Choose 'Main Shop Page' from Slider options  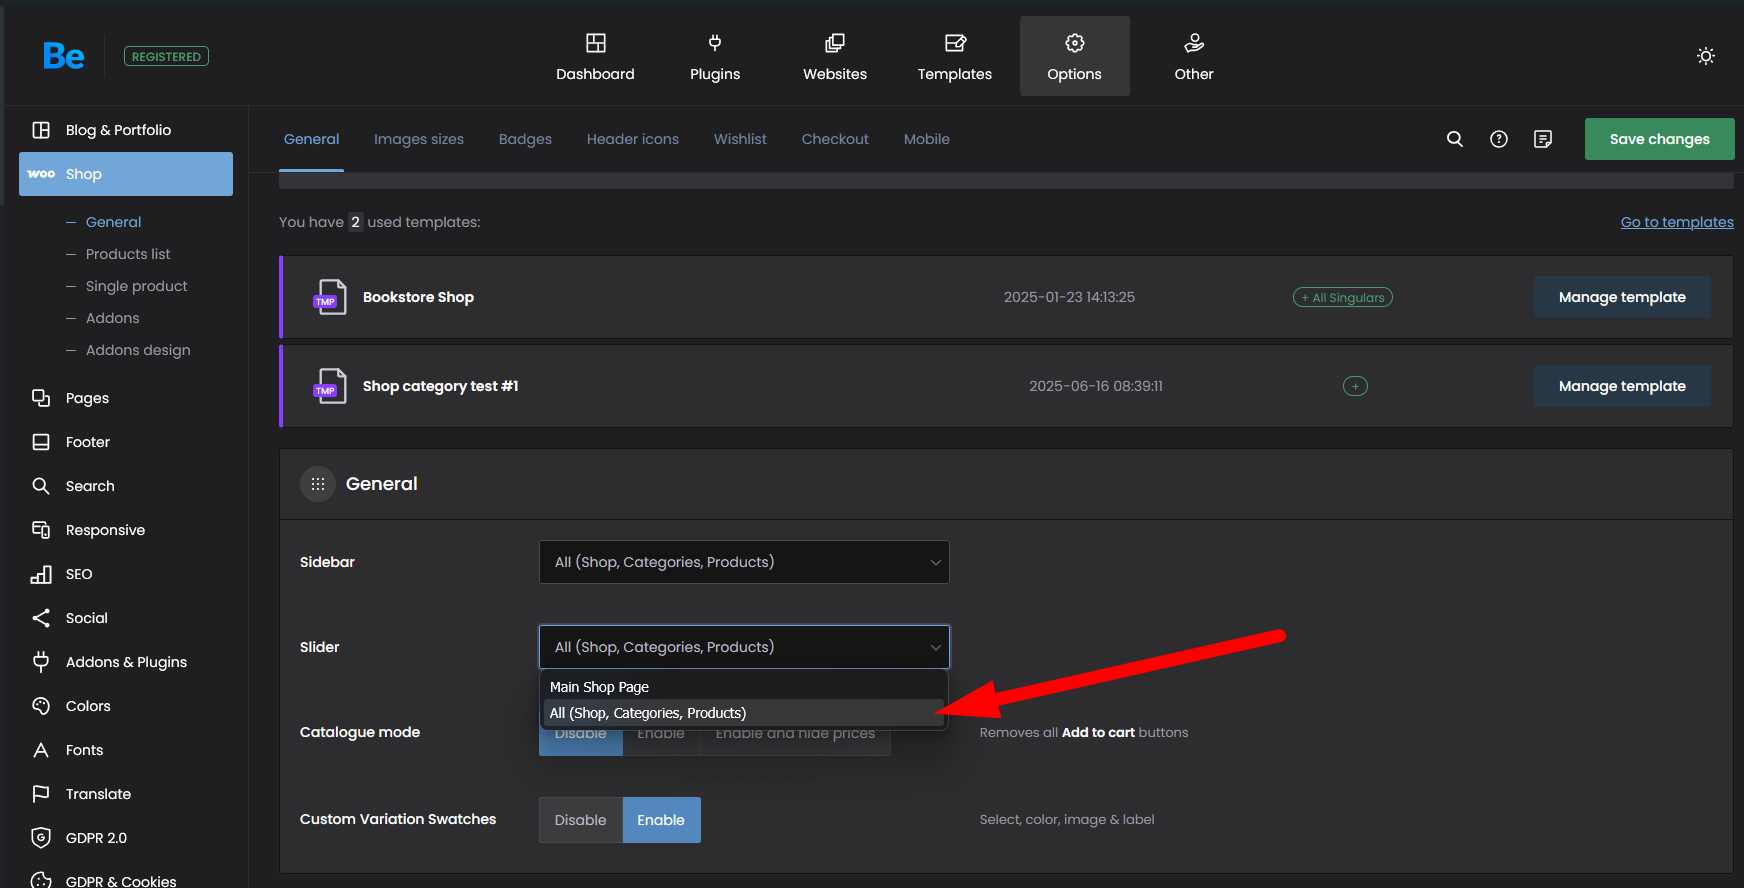tap(600, 687)
